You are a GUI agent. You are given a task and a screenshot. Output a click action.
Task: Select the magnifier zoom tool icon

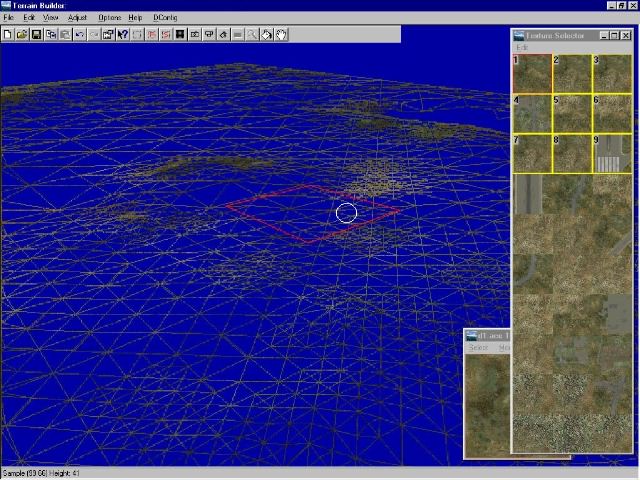pyautogui.click(x=252, y=35)
